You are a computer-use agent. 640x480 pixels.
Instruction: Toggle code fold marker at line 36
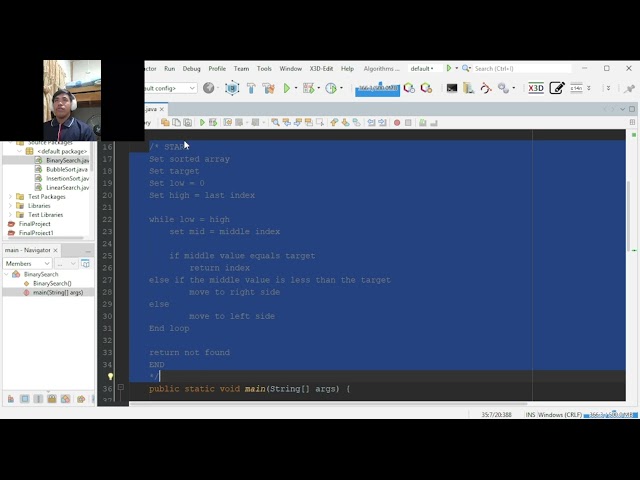click(x=121, y=387)
